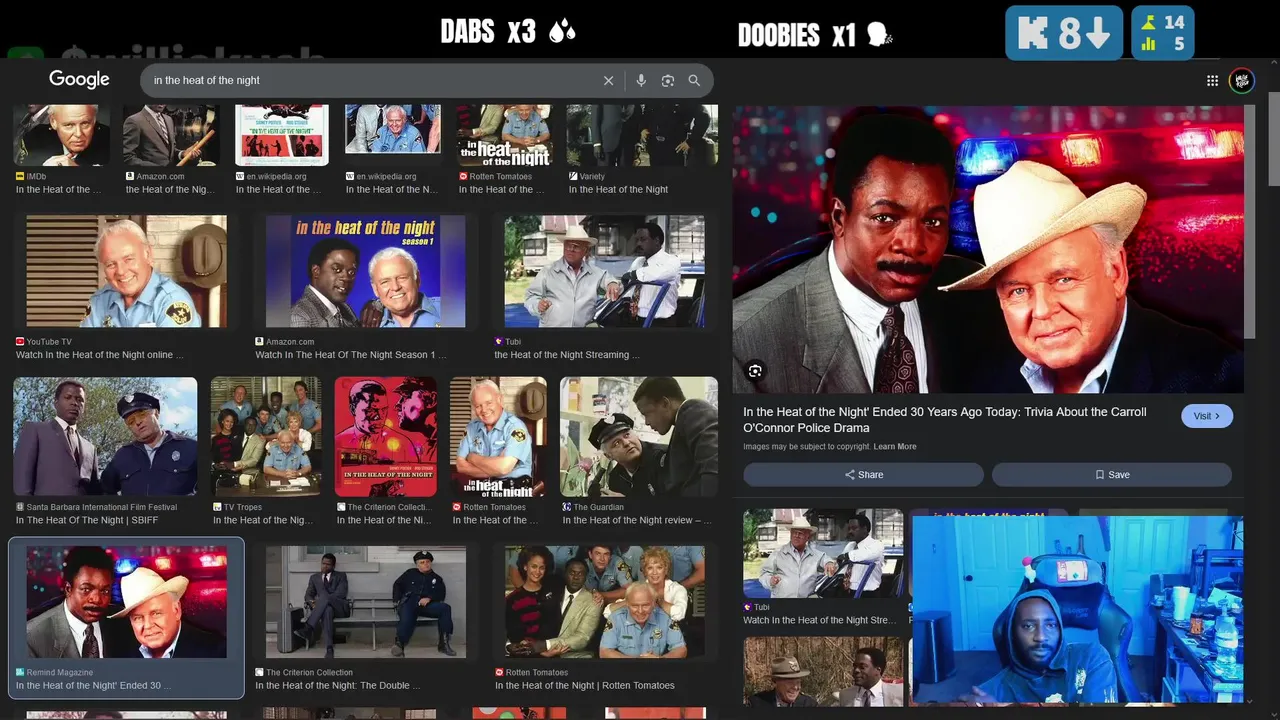Open the Guardian review image
The width and height of the screenshot is (1280, 720).
[639, 437]
